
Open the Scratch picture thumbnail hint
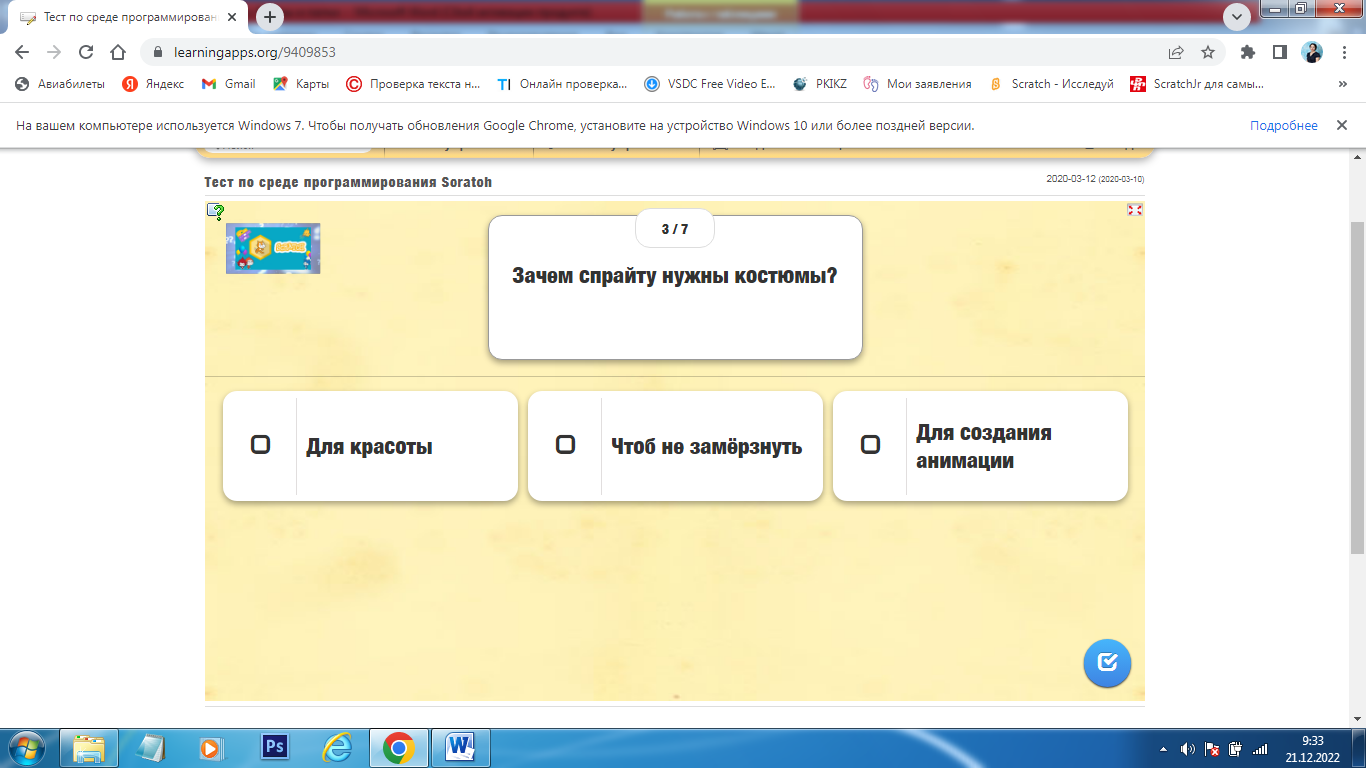pos(273,248)
